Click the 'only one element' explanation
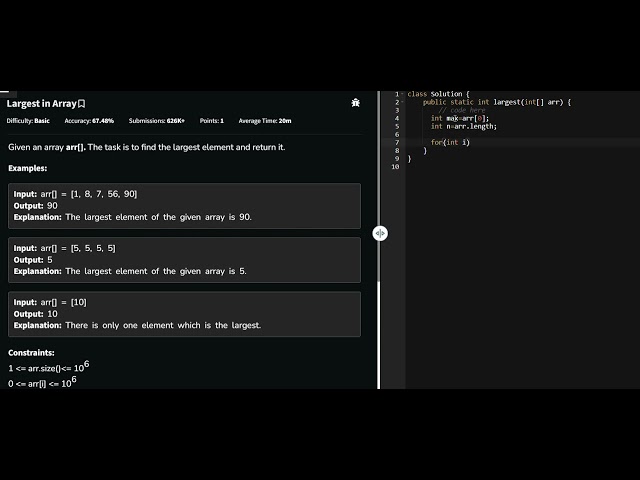640x480 pixels. (137, 325)
